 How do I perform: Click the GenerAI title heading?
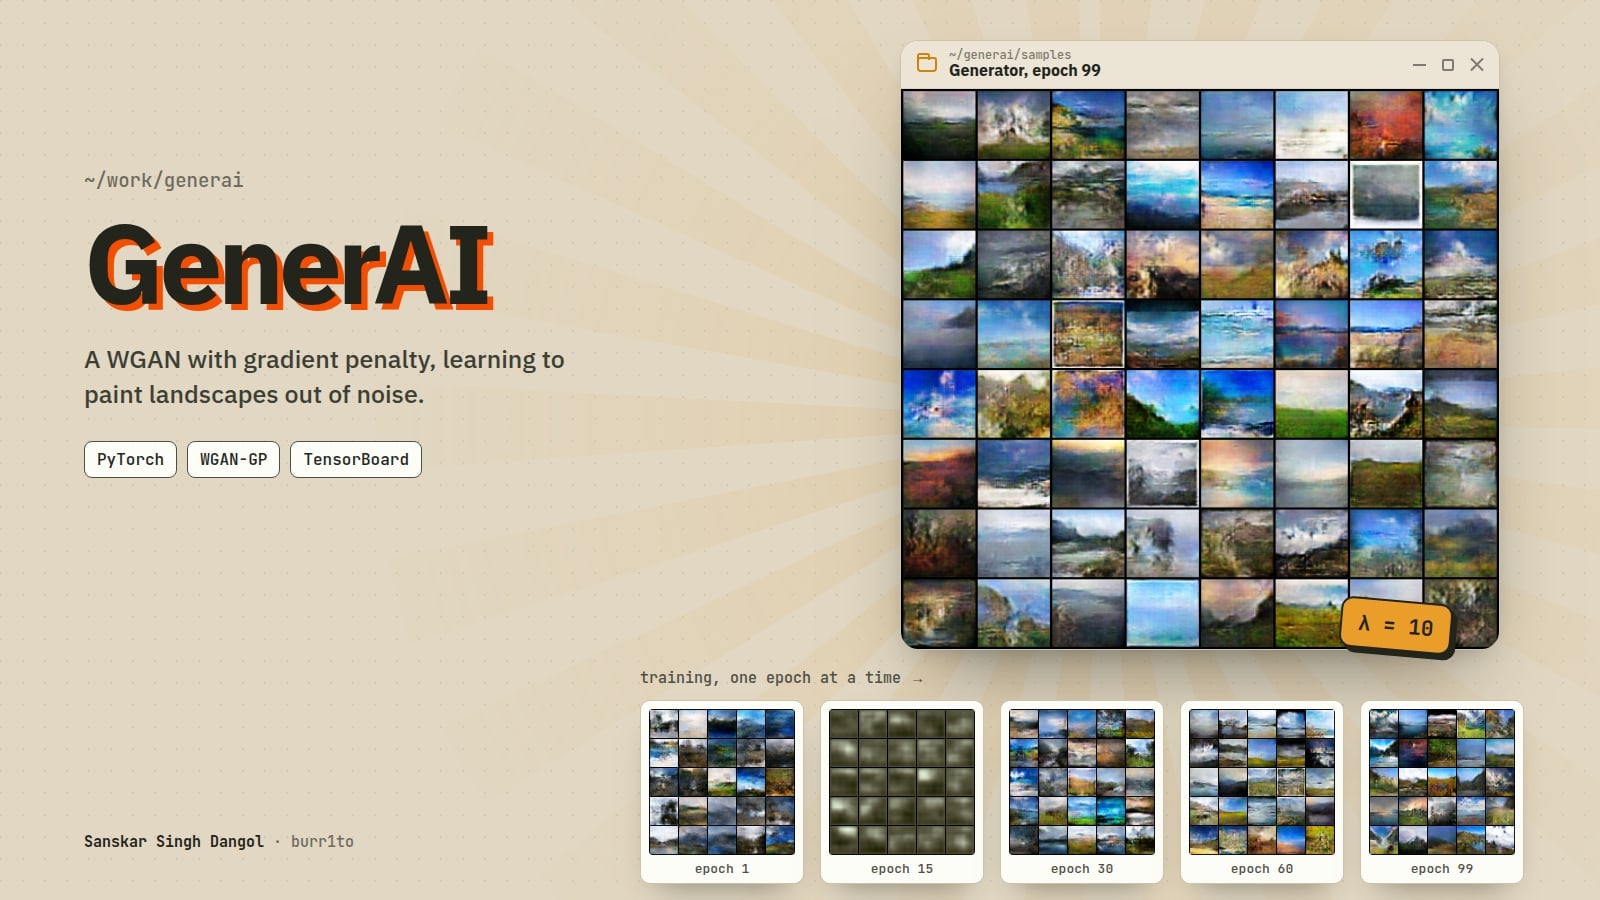point(291,266)
